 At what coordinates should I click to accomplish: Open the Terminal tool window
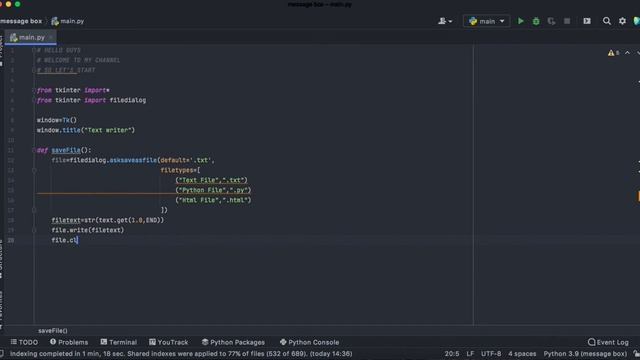[118, 342]
